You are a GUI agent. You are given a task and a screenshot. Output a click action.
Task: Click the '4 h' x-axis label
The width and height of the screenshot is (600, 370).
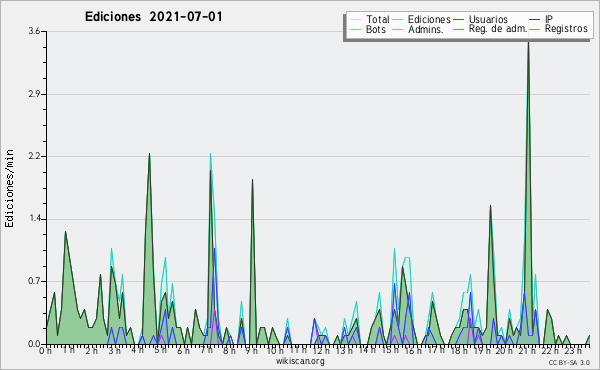pos(137,350)
